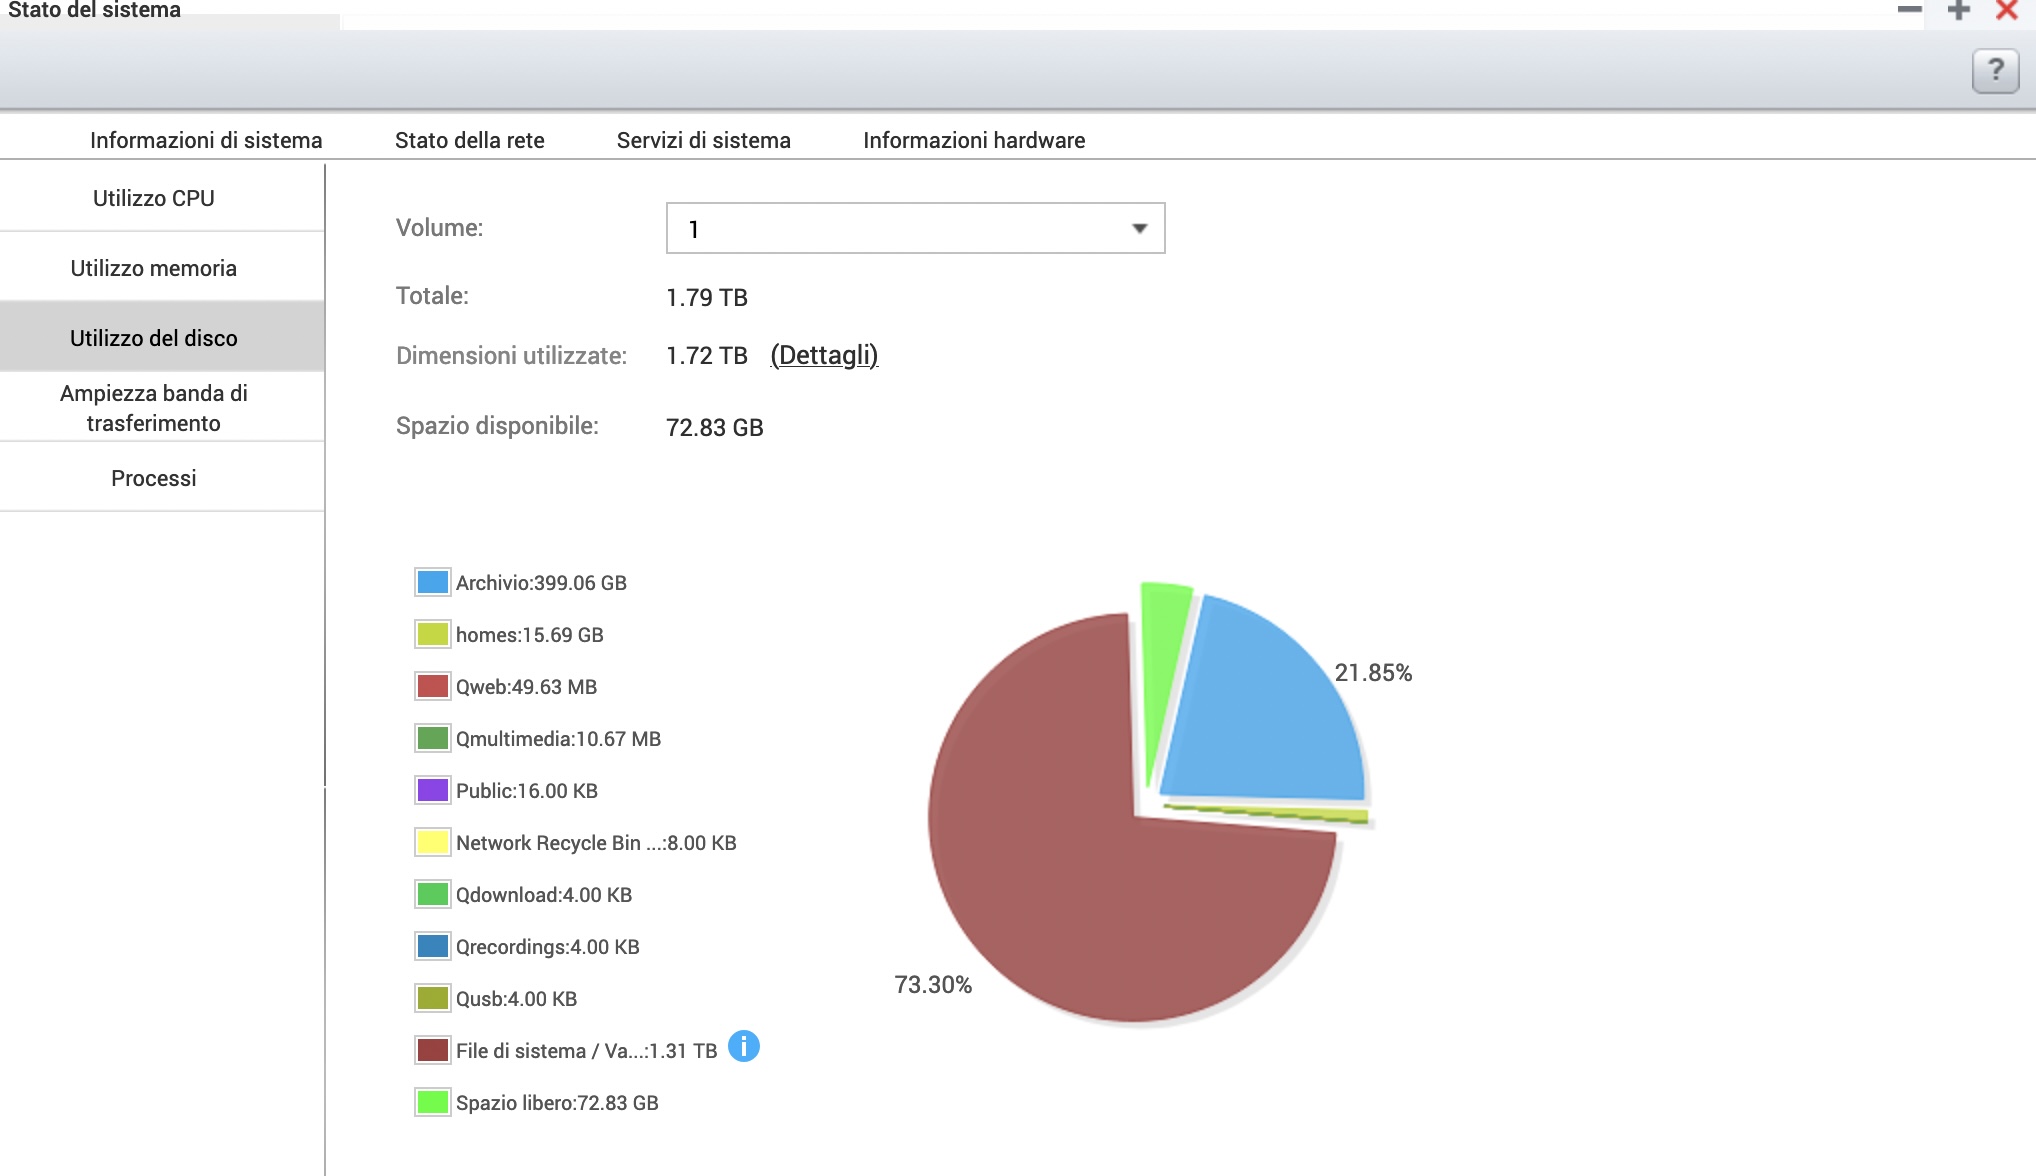Select Utilizzo CPU in sidebar
Screen dimensions: 2036x1176
154,198
